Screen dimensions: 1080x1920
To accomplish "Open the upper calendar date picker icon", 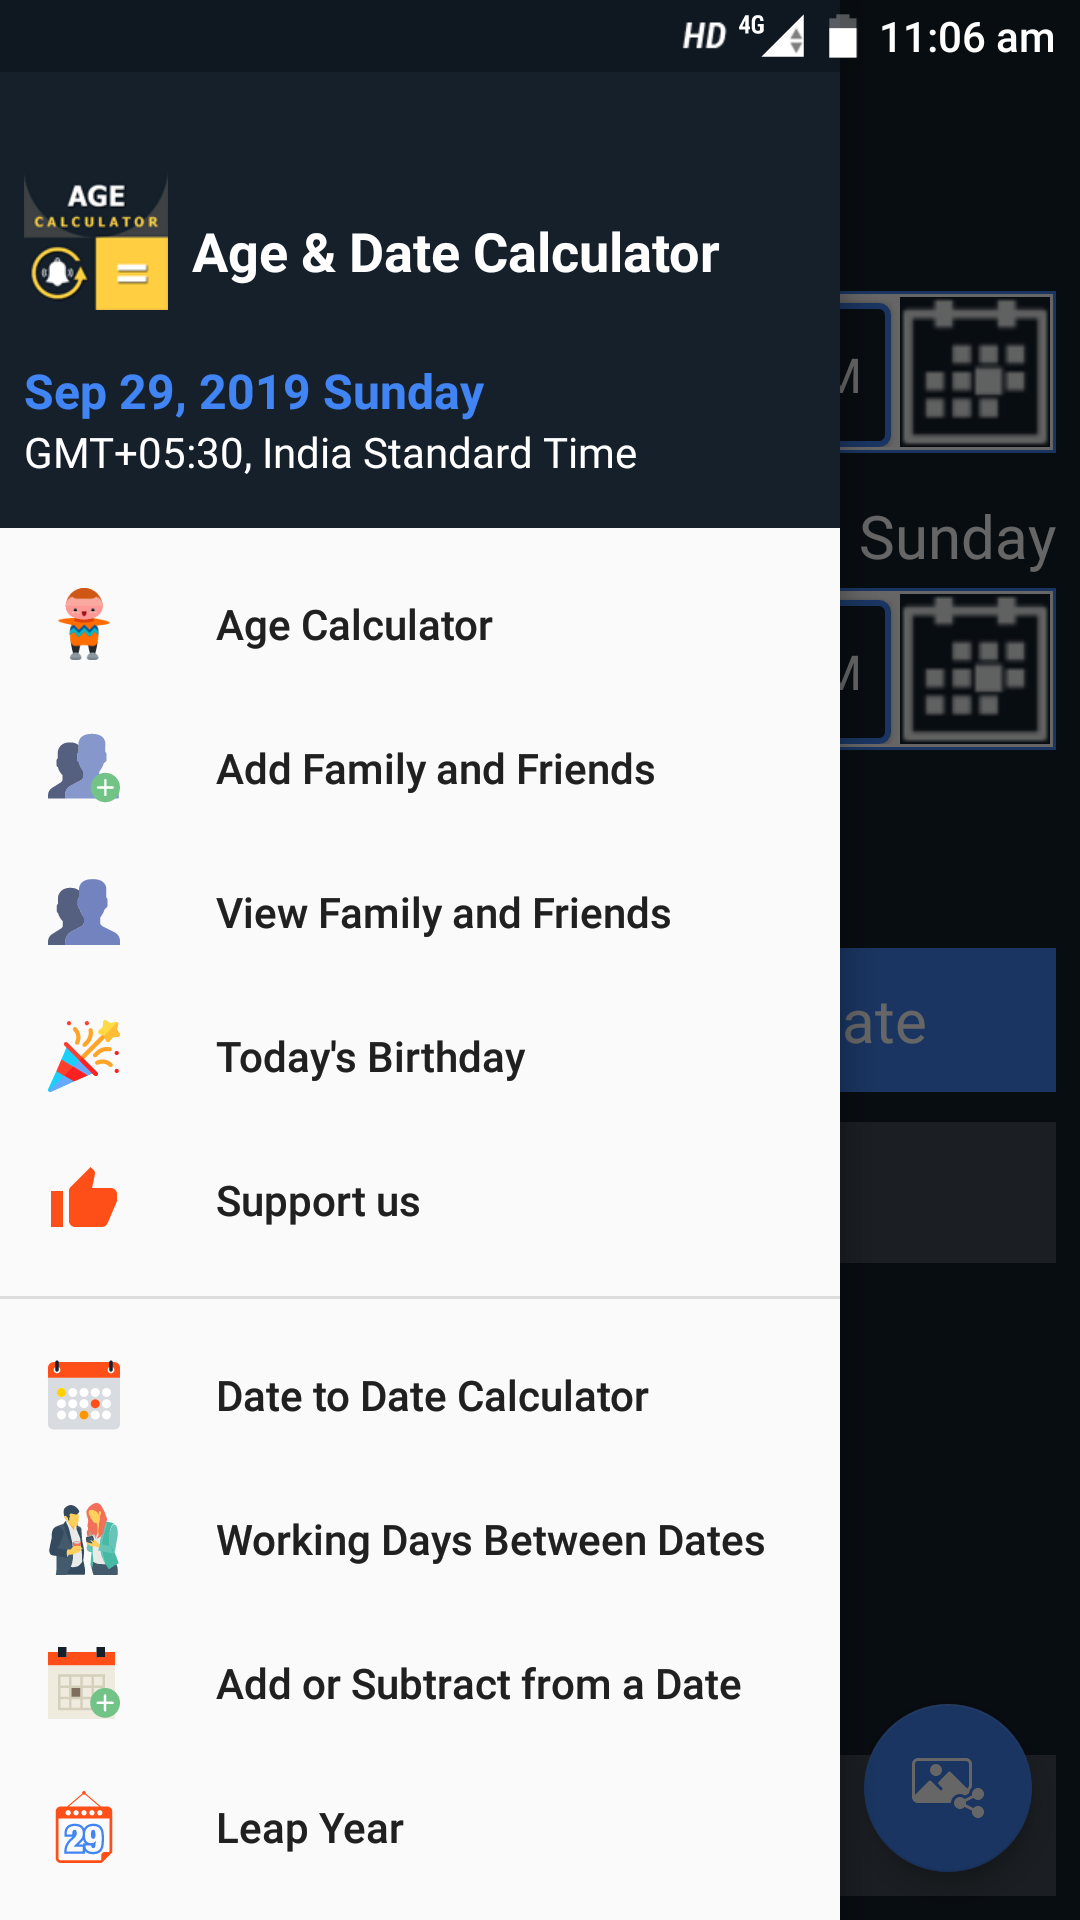I will click(976, 372).
